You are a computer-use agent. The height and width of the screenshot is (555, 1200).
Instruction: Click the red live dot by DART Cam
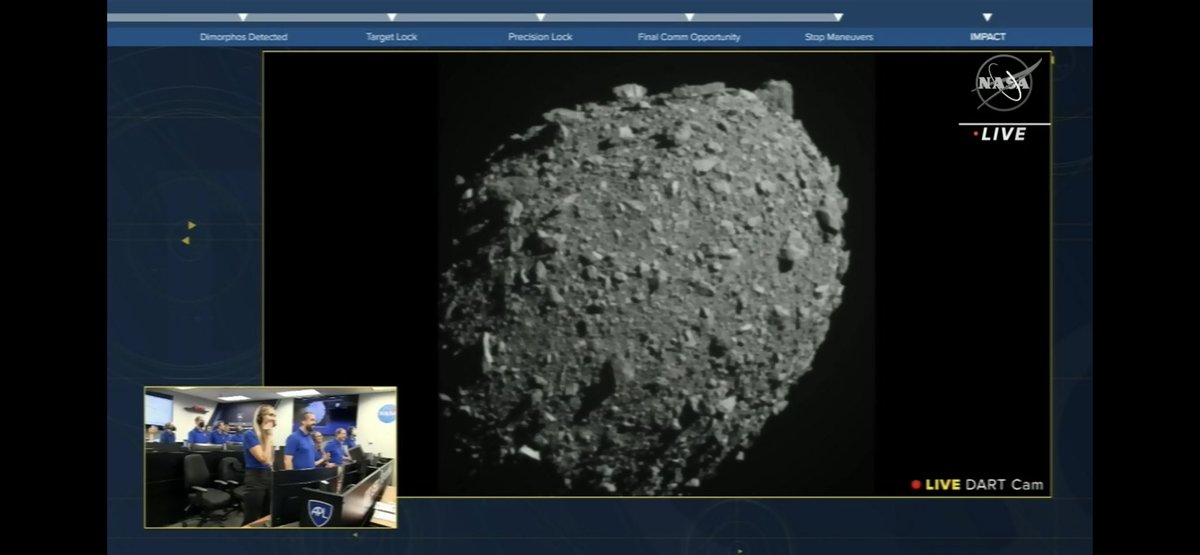pyautogui.click(x=916, y=485)
